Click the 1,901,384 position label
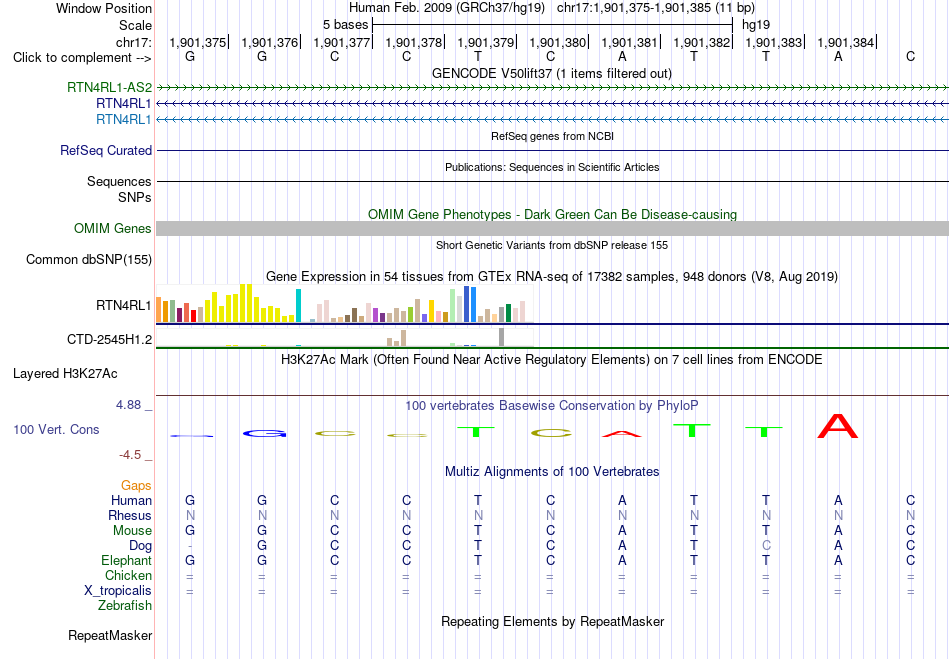 point(845,42)
